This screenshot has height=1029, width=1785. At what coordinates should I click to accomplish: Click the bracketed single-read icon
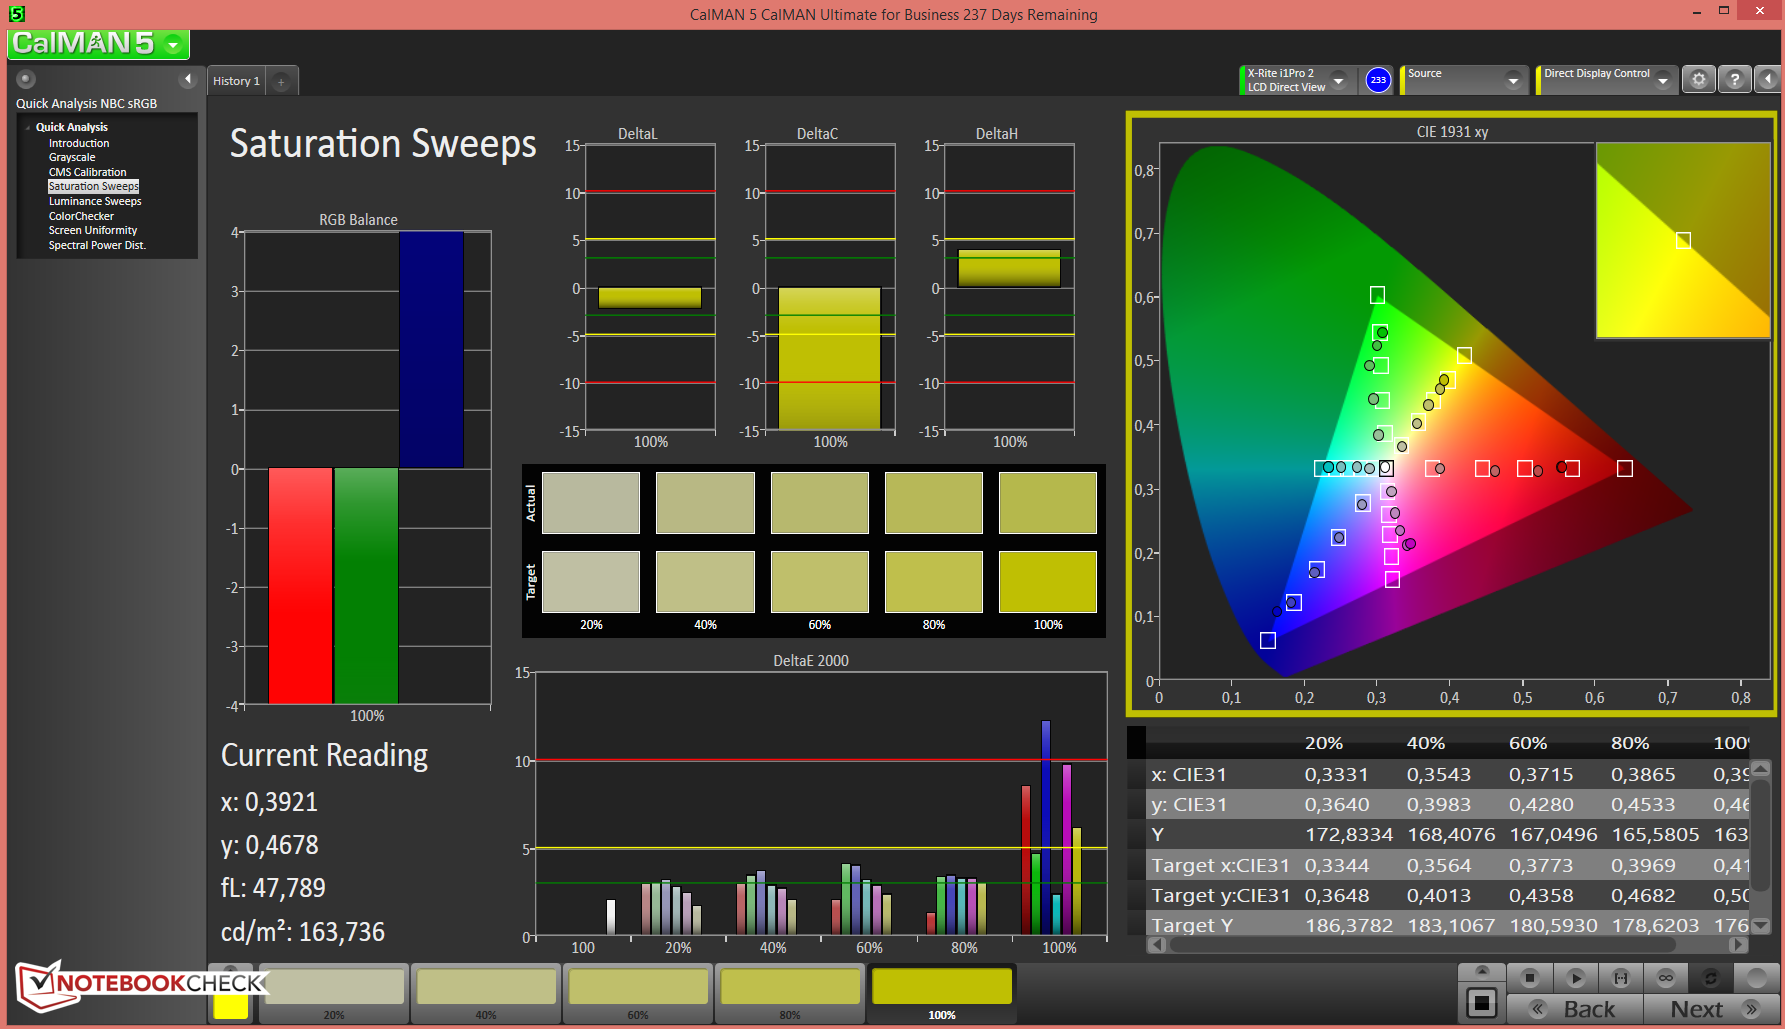[x=1620, y=977]
